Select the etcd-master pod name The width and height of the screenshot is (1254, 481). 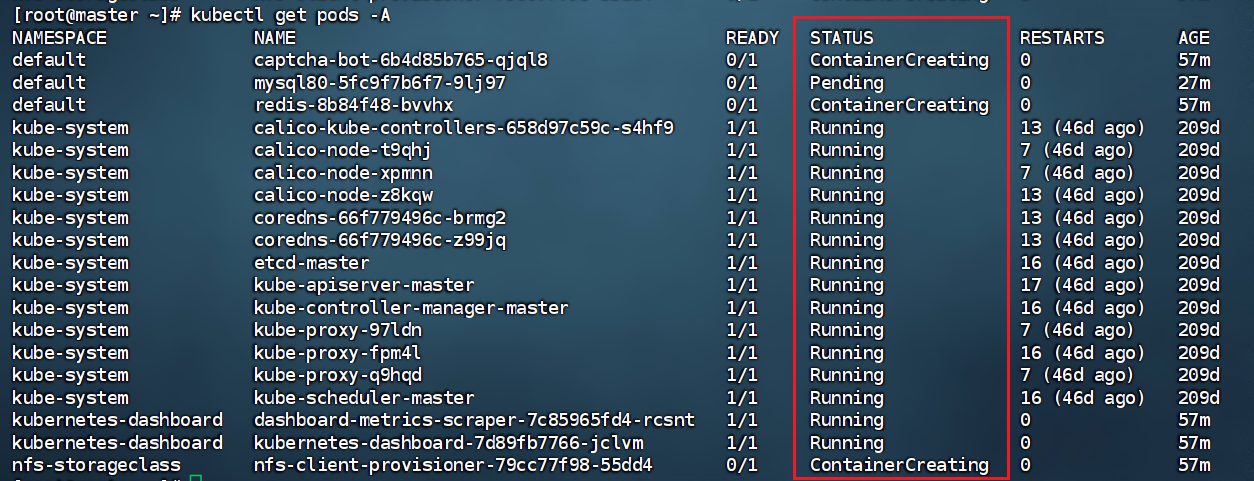[x=311, y=263]
